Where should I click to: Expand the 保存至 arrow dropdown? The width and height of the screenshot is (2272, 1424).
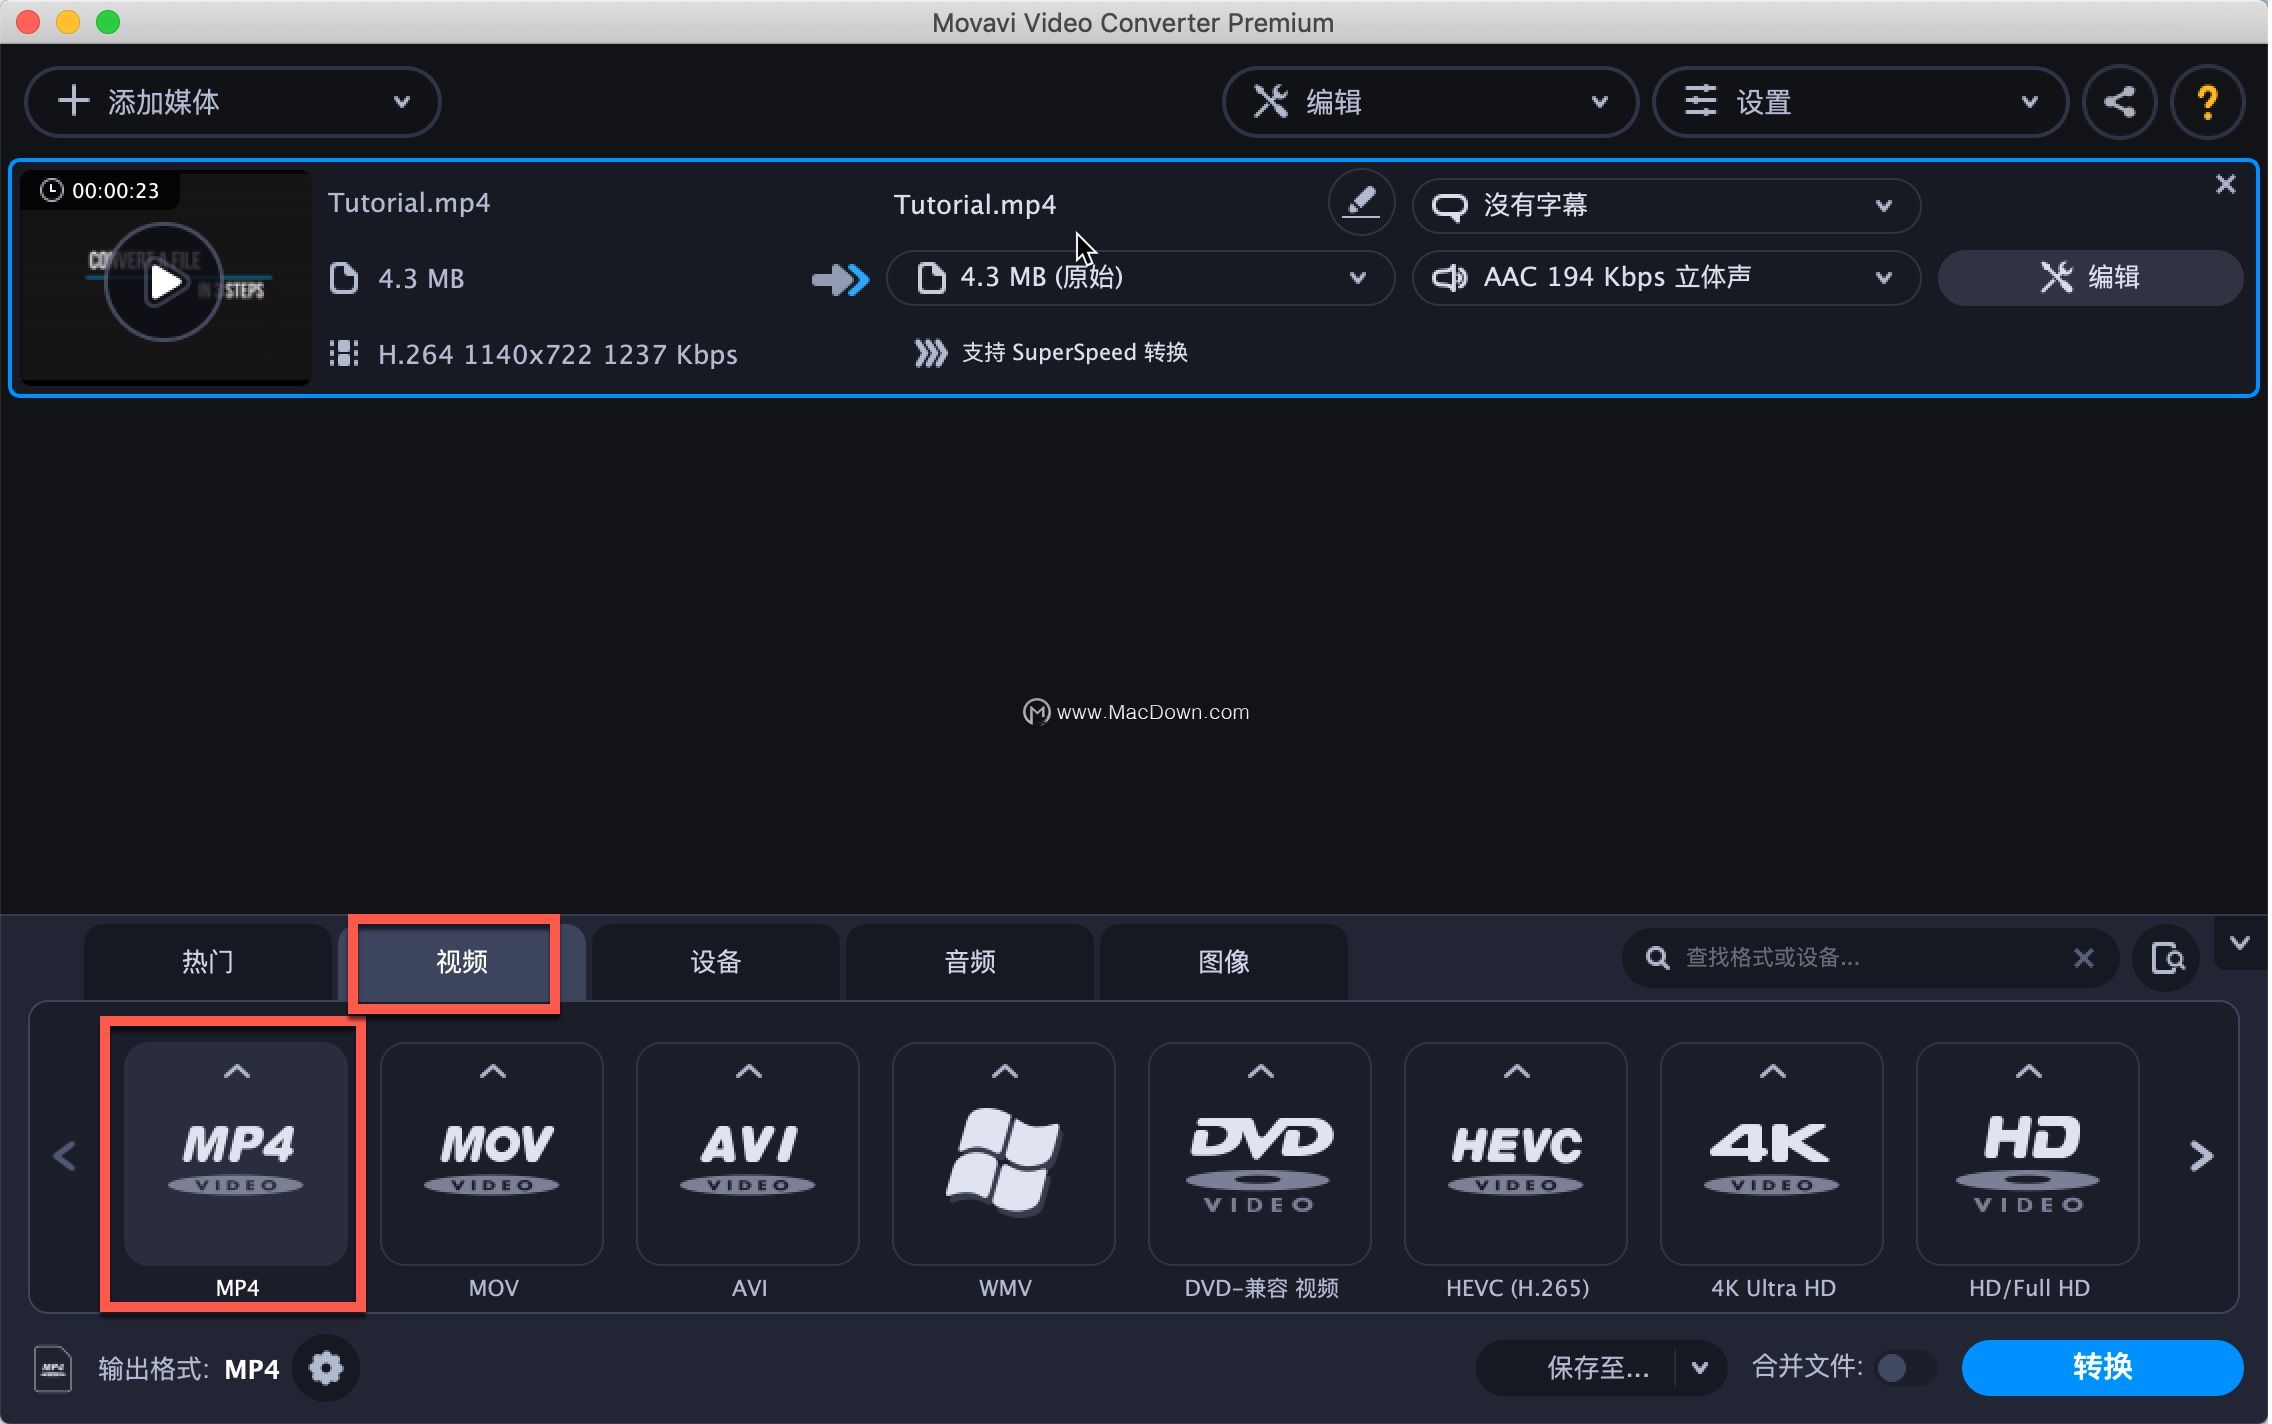point(1699,1367)
